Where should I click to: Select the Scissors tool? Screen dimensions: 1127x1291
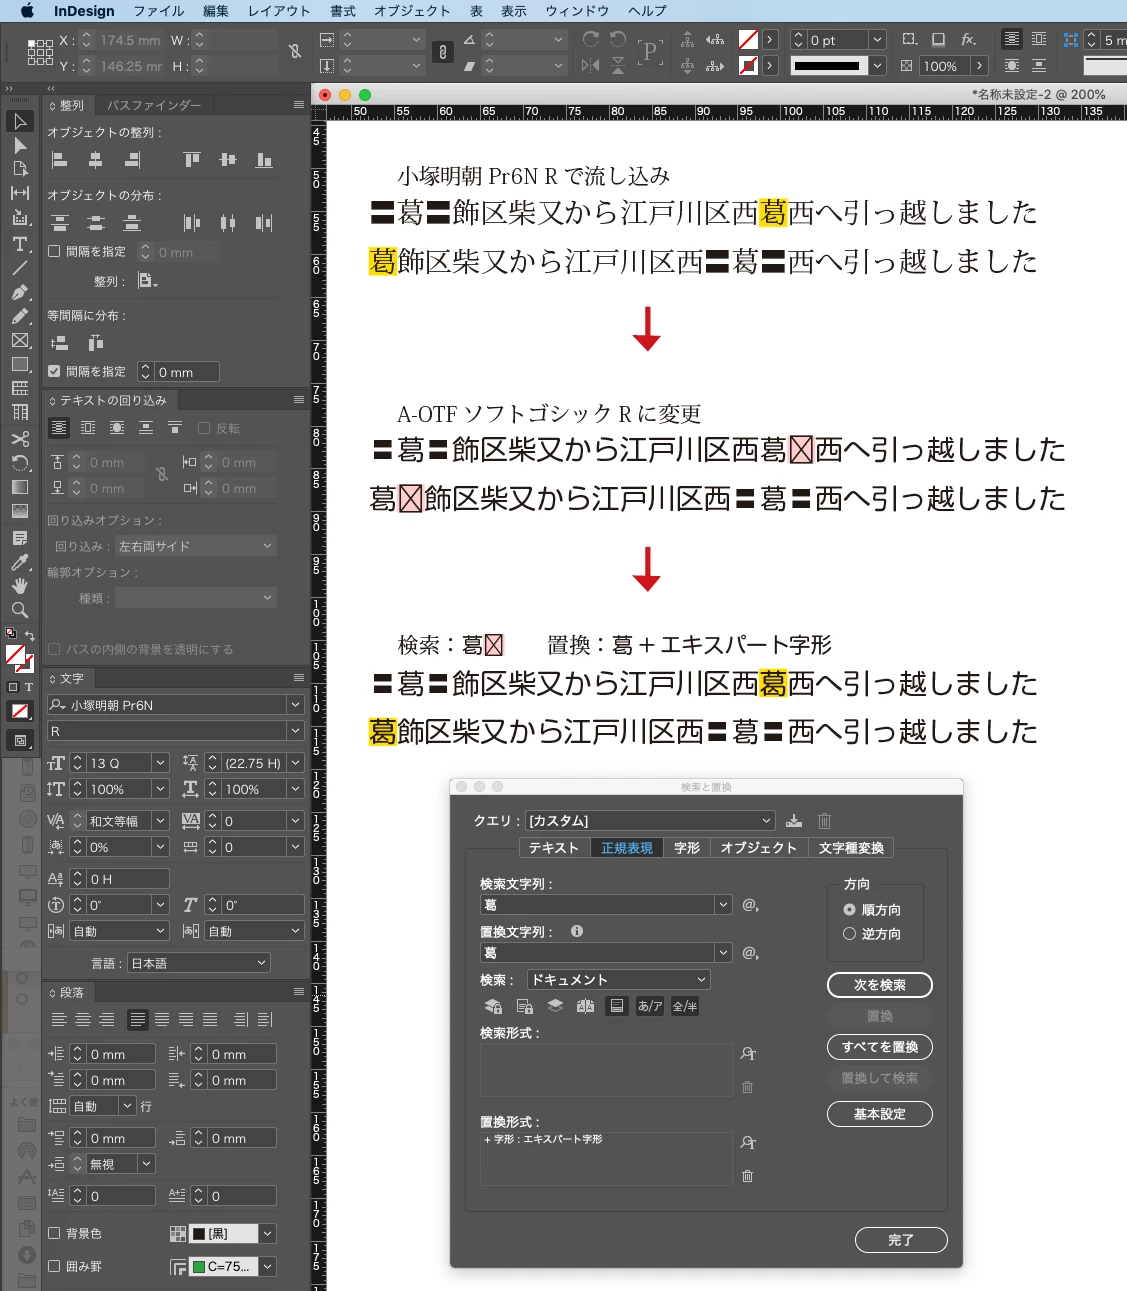(x=20, y=438)
